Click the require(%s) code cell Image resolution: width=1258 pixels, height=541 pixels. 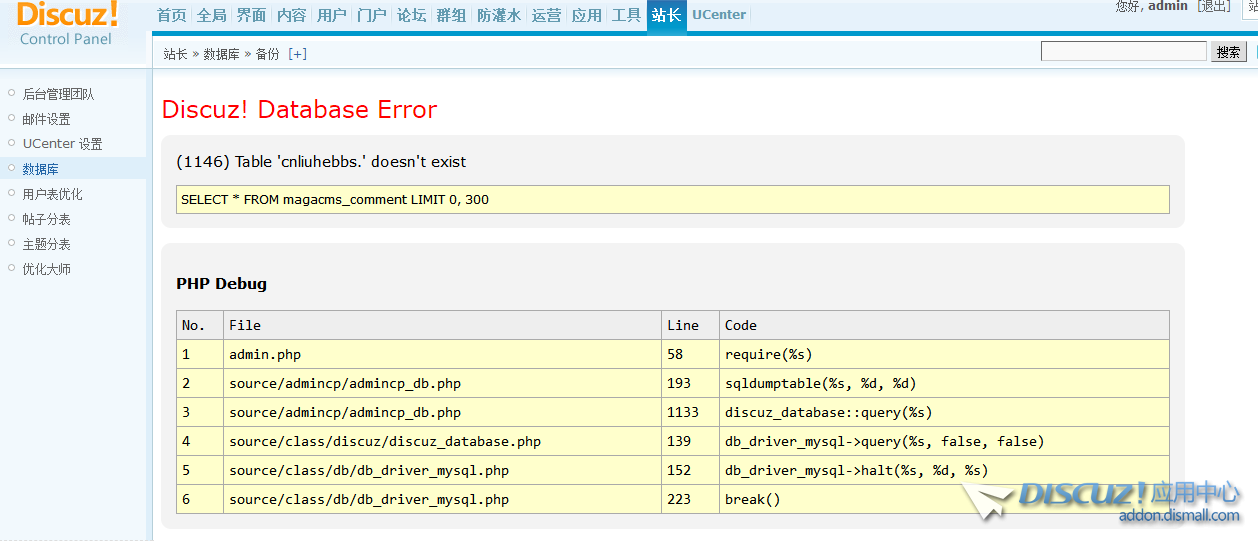tap(944, 354)
